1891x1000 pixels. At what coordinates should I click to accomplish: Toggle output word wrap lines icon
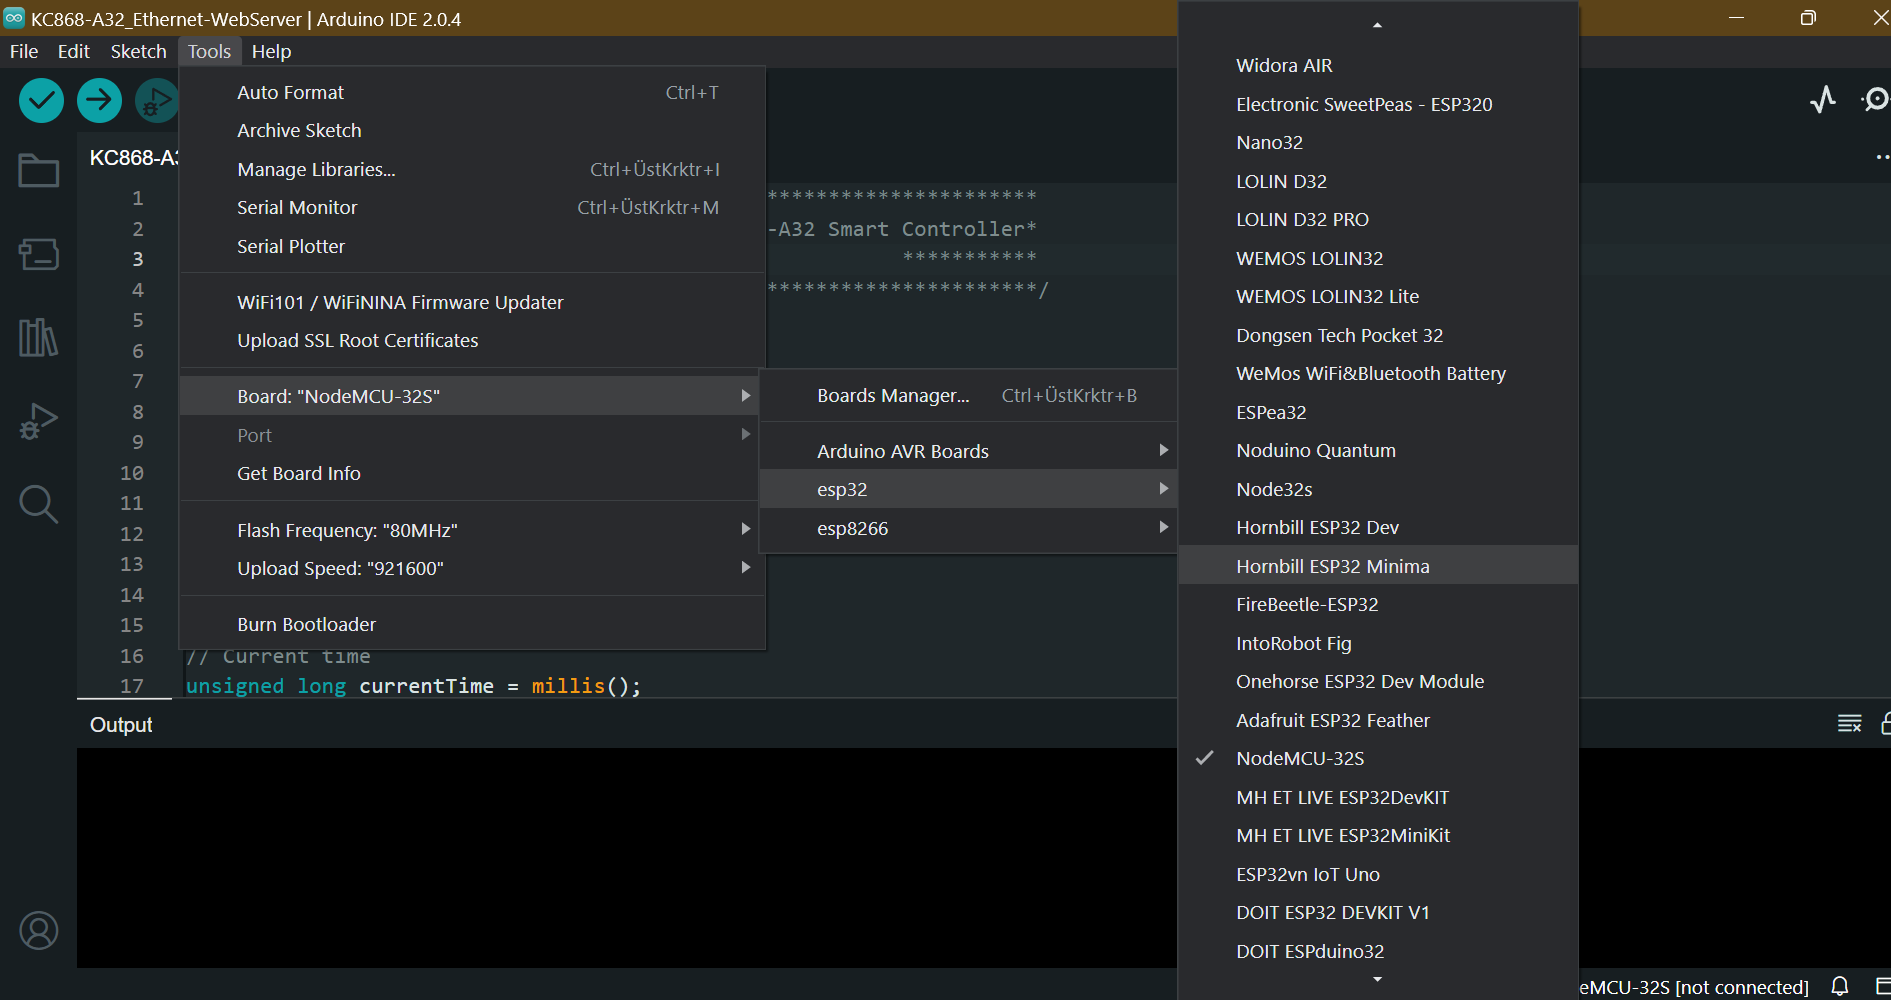coord(1849,724)
